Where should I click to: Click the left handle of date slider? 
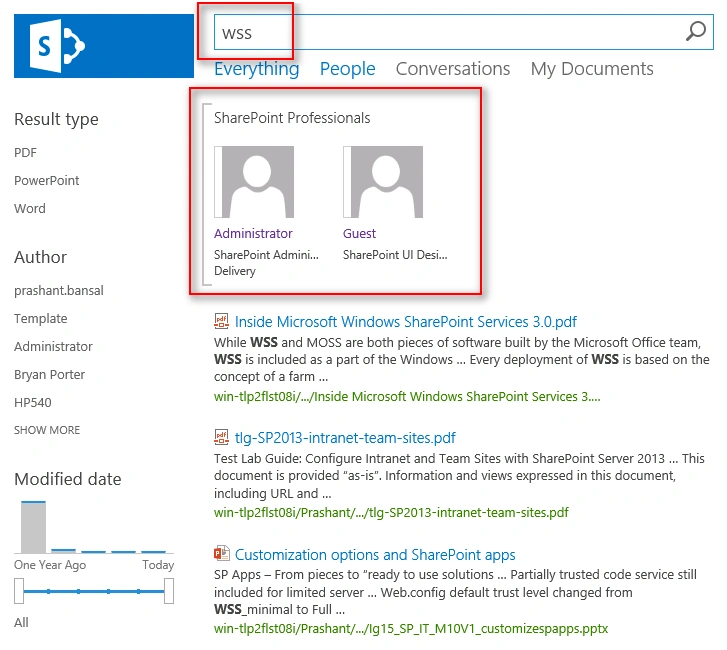point(19,591)
